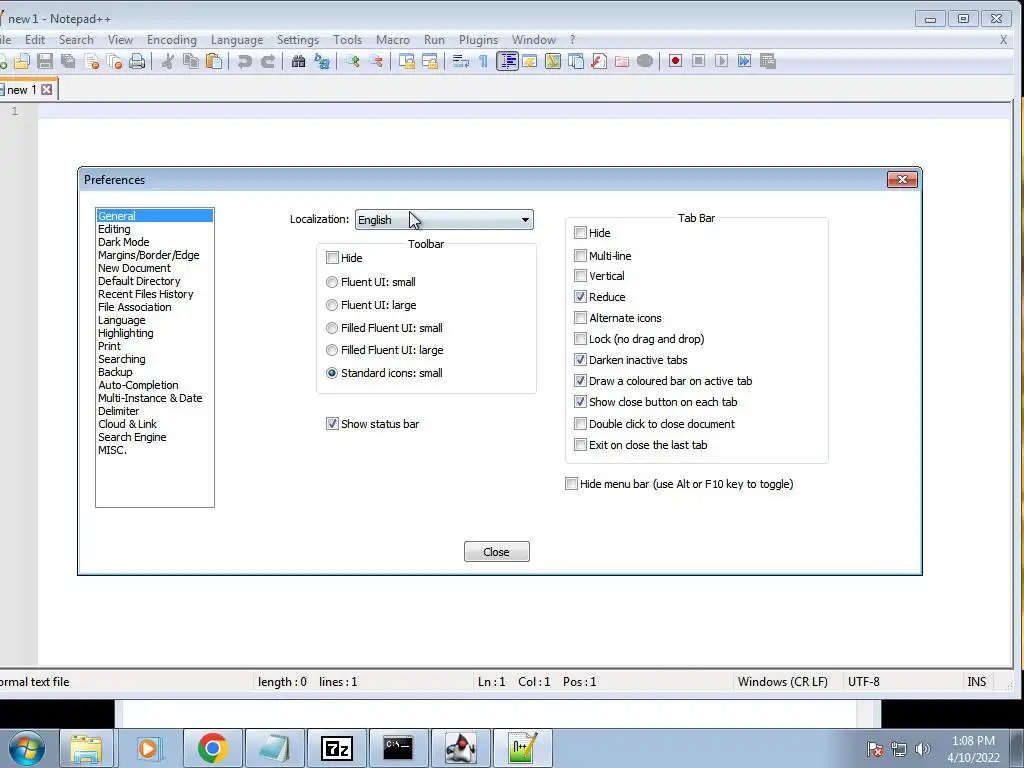Click the Close All toolbar icon
Screen dimensions: 1024x768
point(114,61)
